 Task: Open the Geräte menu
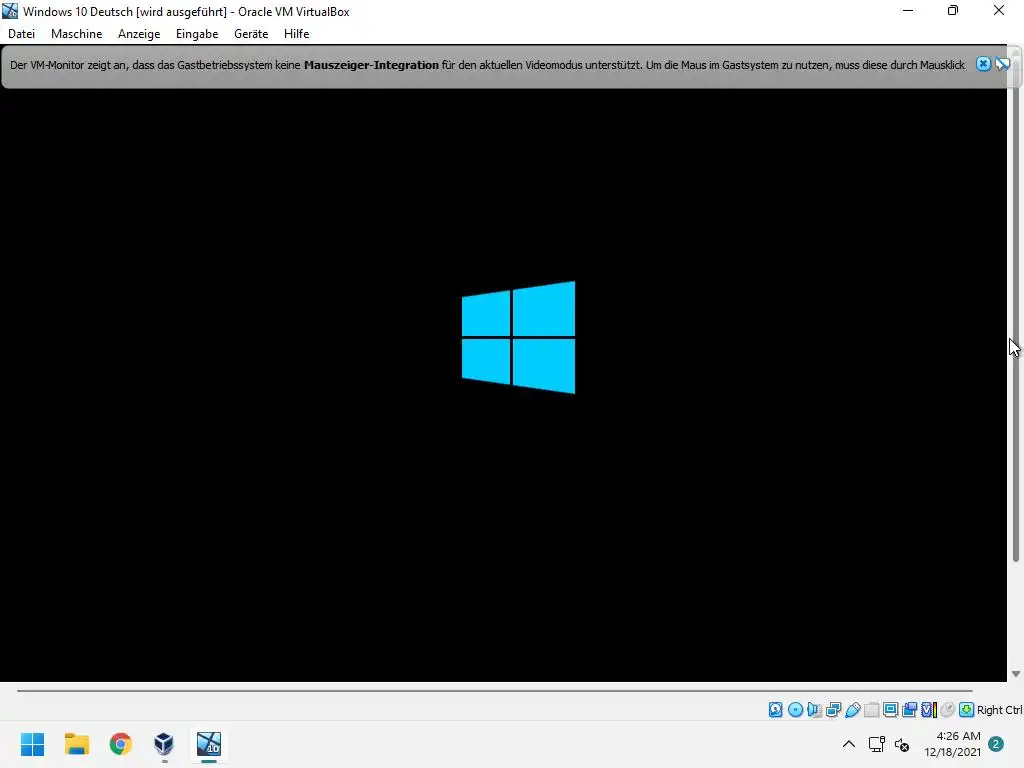(x=251, y=34)
